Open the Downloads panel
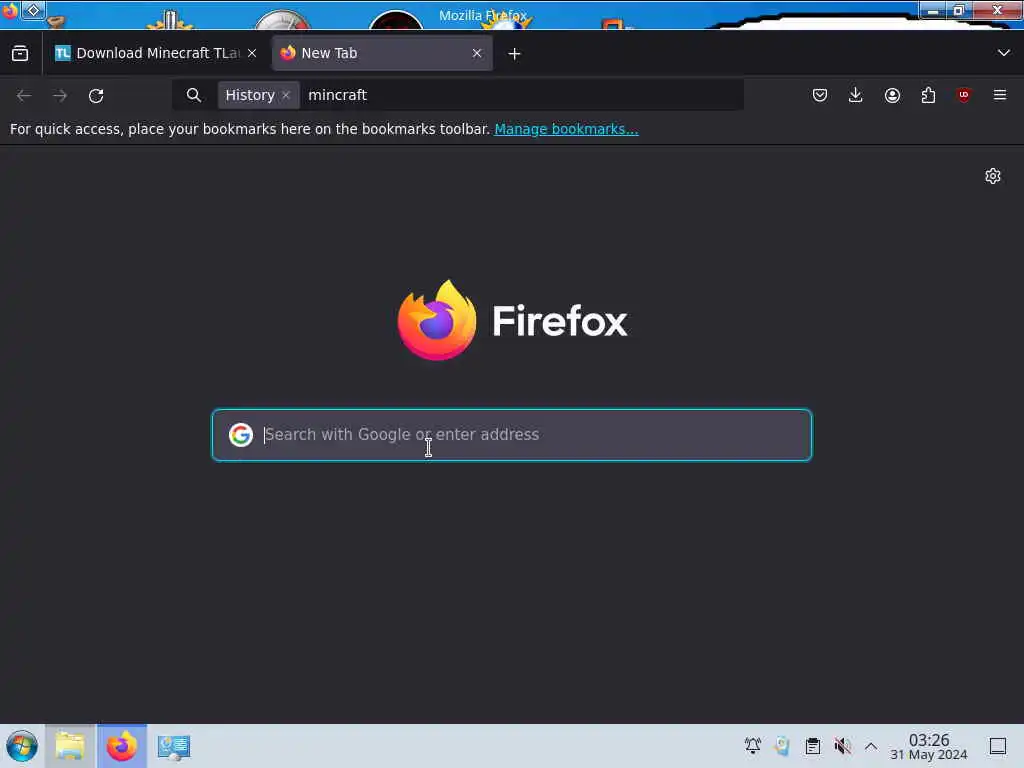1024x768 pixels. tap(856, 95)
